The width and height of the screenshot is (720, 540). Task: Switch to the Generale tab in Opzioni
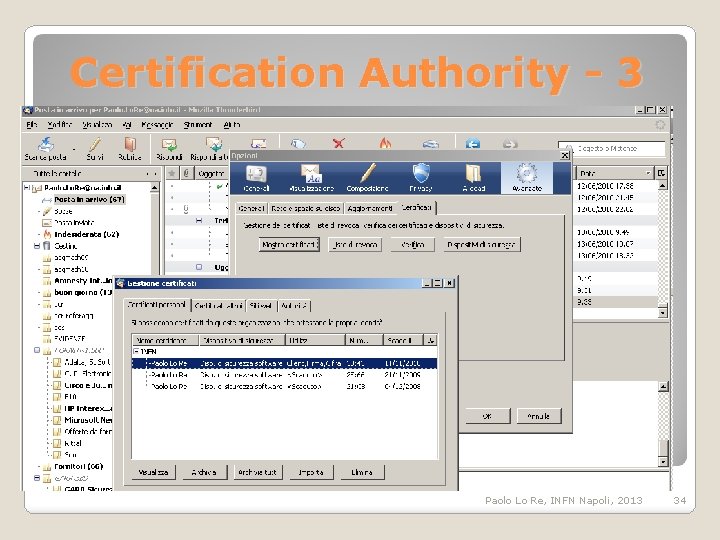[251, 208]
